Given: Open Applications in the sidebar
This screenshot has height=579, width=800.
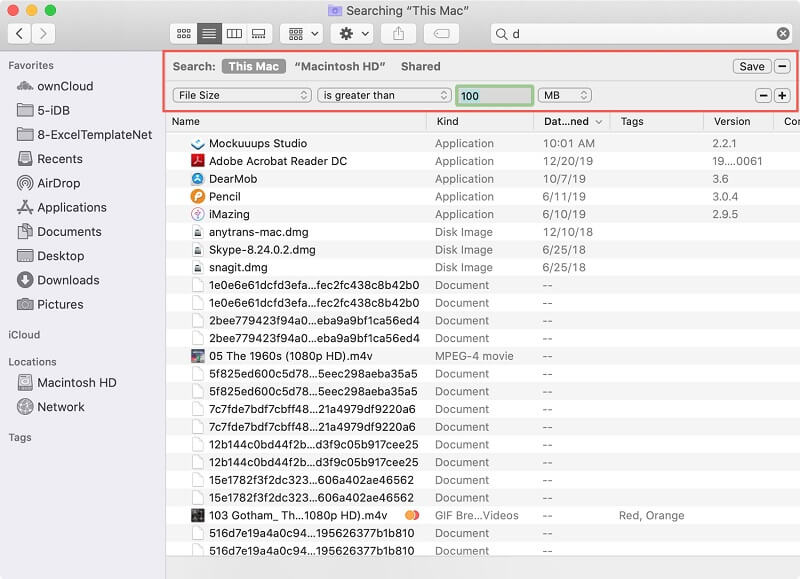Looking at the screenshot, I should tap(62, 207).
